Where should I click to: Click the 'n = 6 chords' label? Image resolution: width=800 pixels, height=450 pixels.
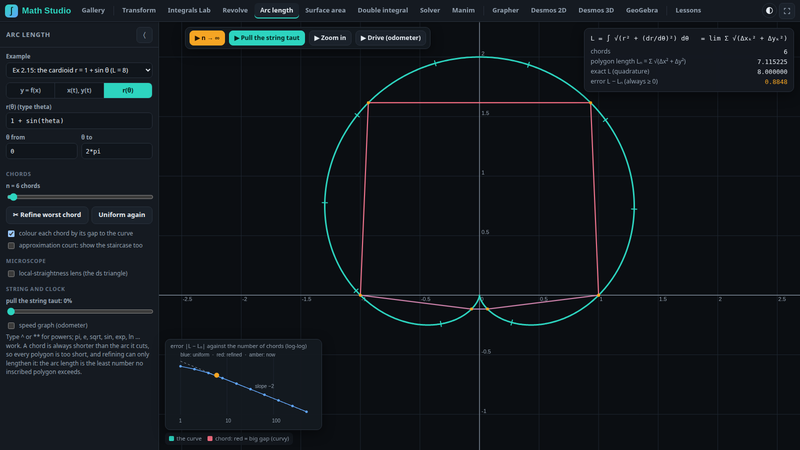pyautogui.click(x=23, y=186)
